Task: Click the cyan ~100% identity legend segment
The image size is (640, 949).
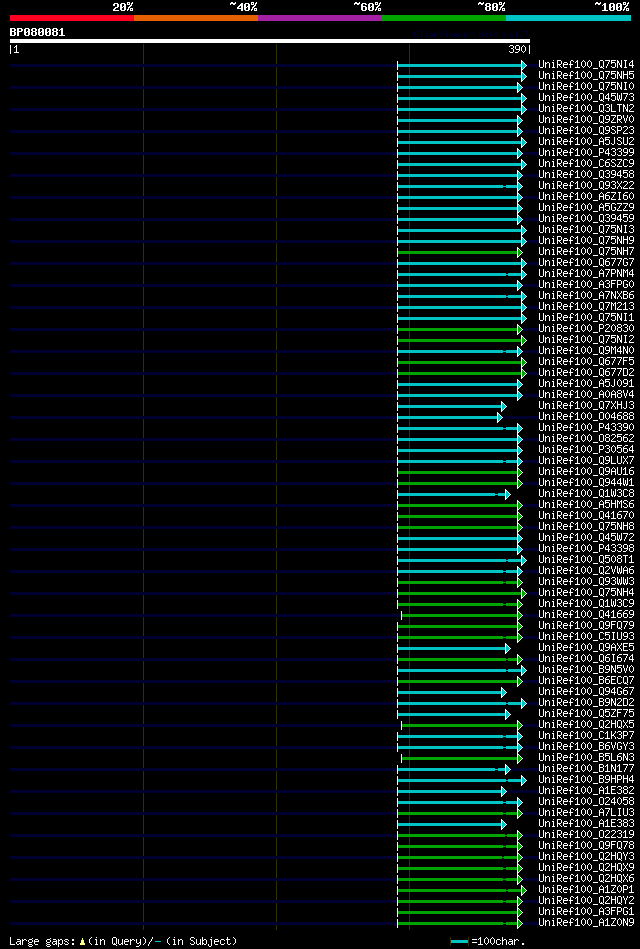Action: click(568, 18)
